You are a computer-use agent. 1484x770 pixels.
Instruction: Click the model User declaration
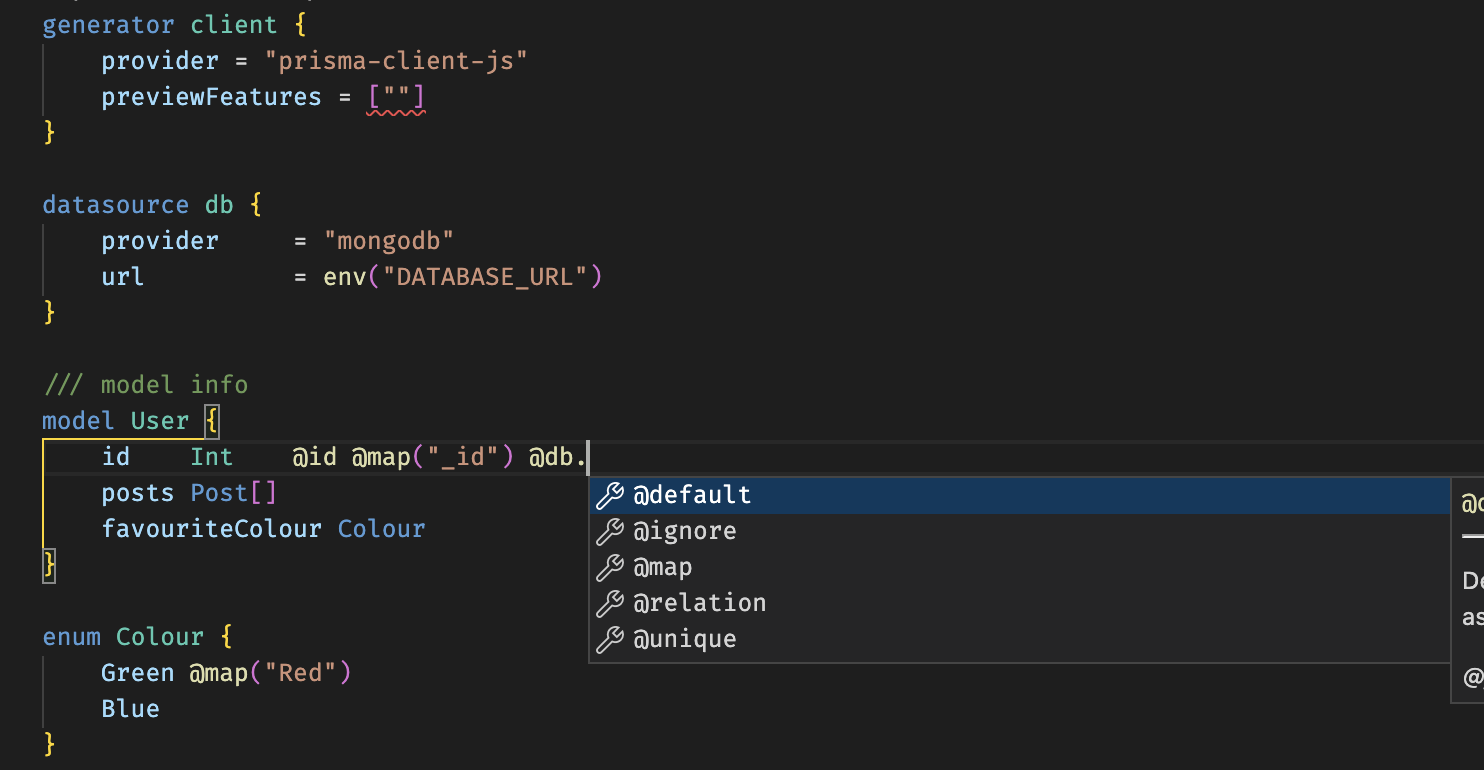115,420
